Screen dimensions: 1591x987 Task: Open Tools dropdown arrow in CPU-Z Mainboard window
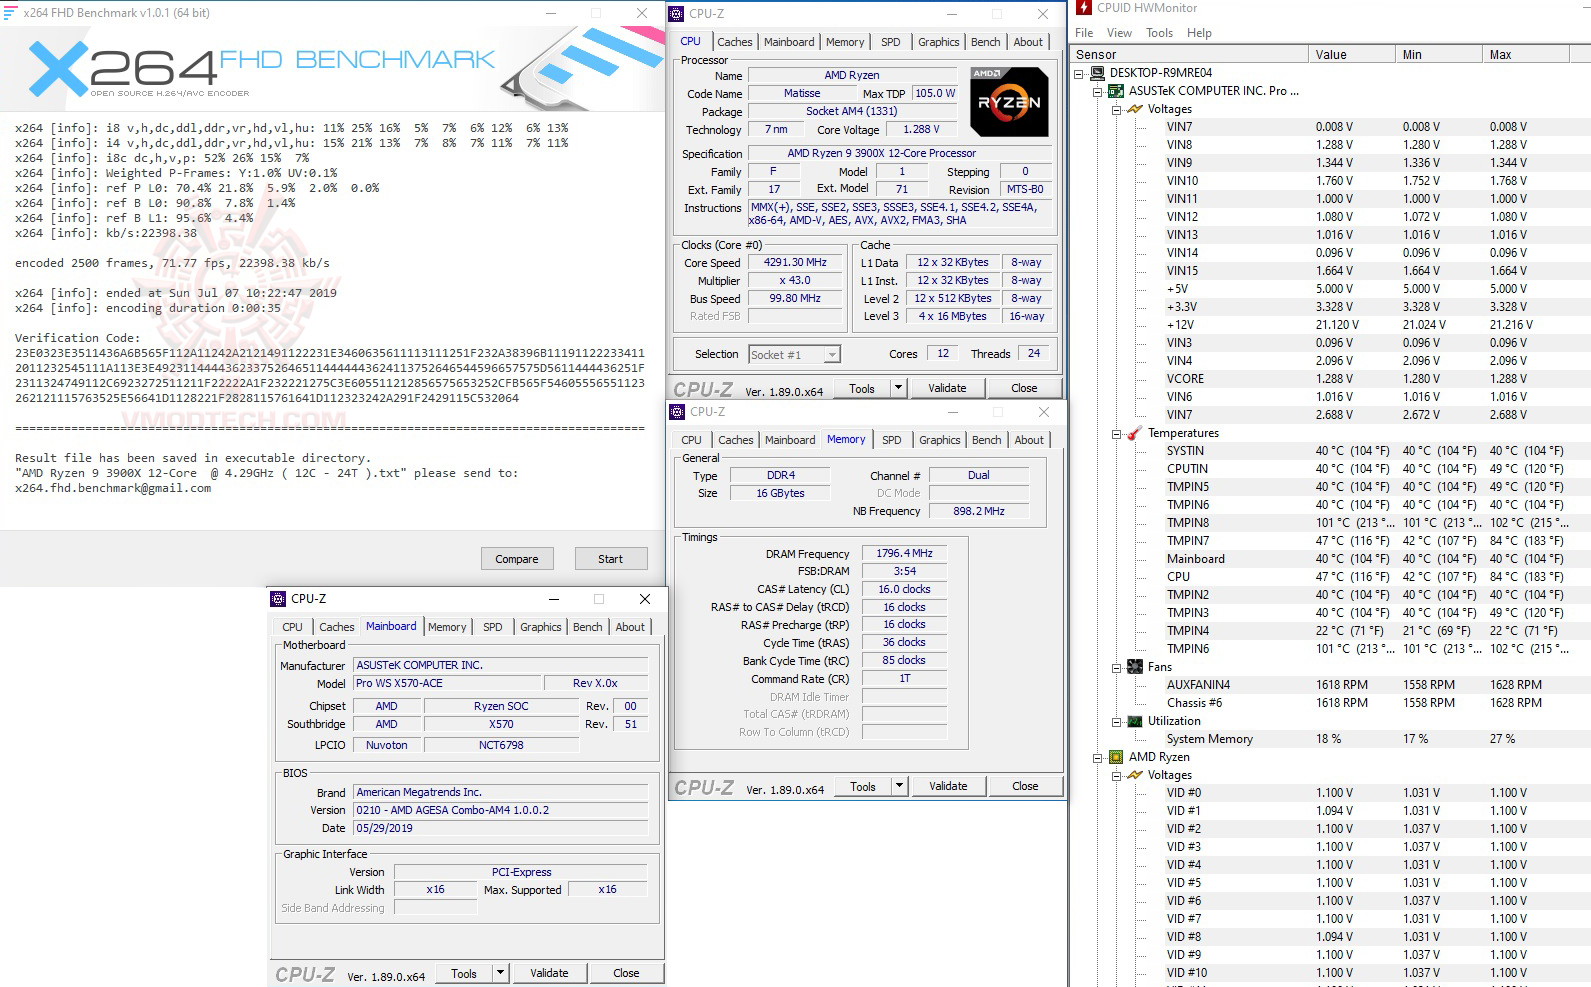(x=500, y=973)
